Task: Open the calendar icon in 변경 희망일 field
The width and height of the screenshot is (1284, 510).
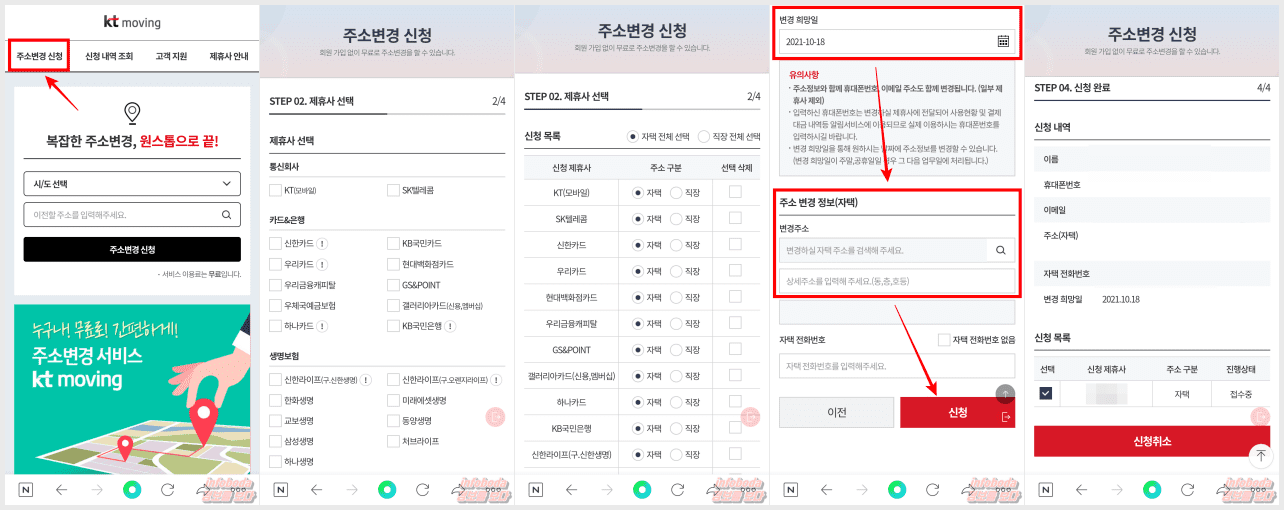Action: point(1003,41)
